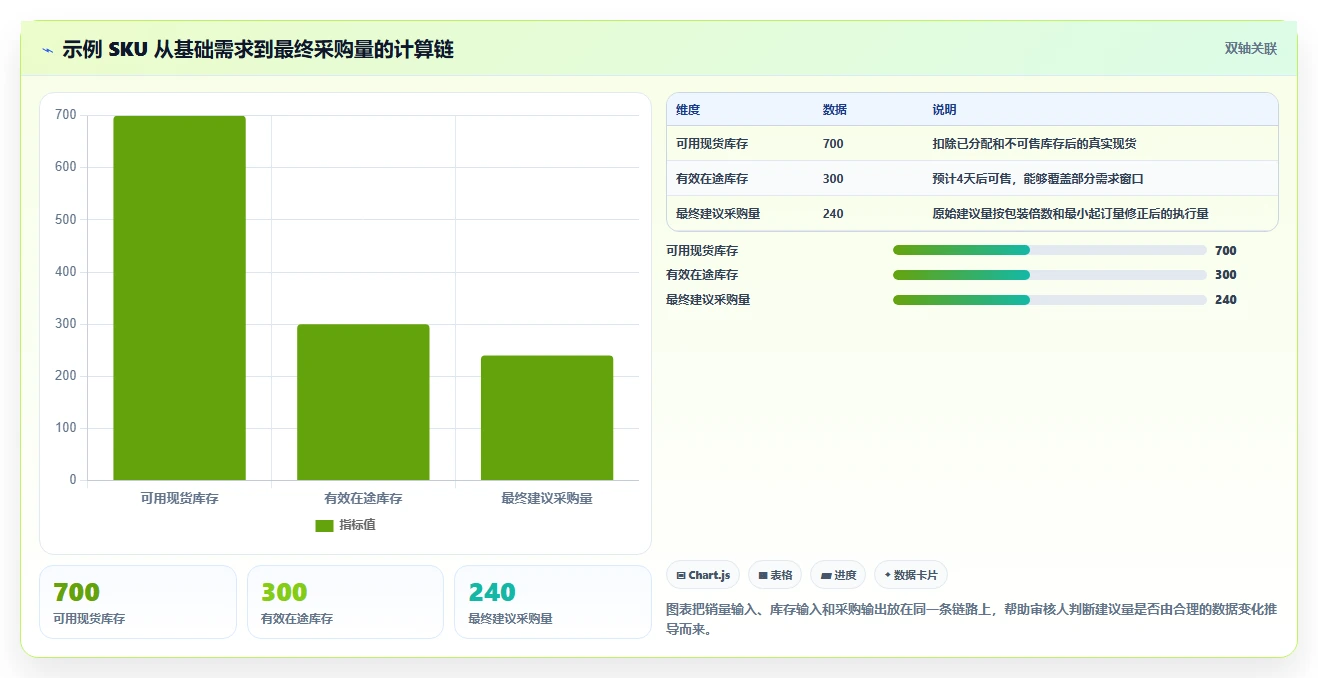The width and height of the screenshot is (1318, 678).
Task: Click table value 700
Action: pyautogui.click(x=833, y=144)
